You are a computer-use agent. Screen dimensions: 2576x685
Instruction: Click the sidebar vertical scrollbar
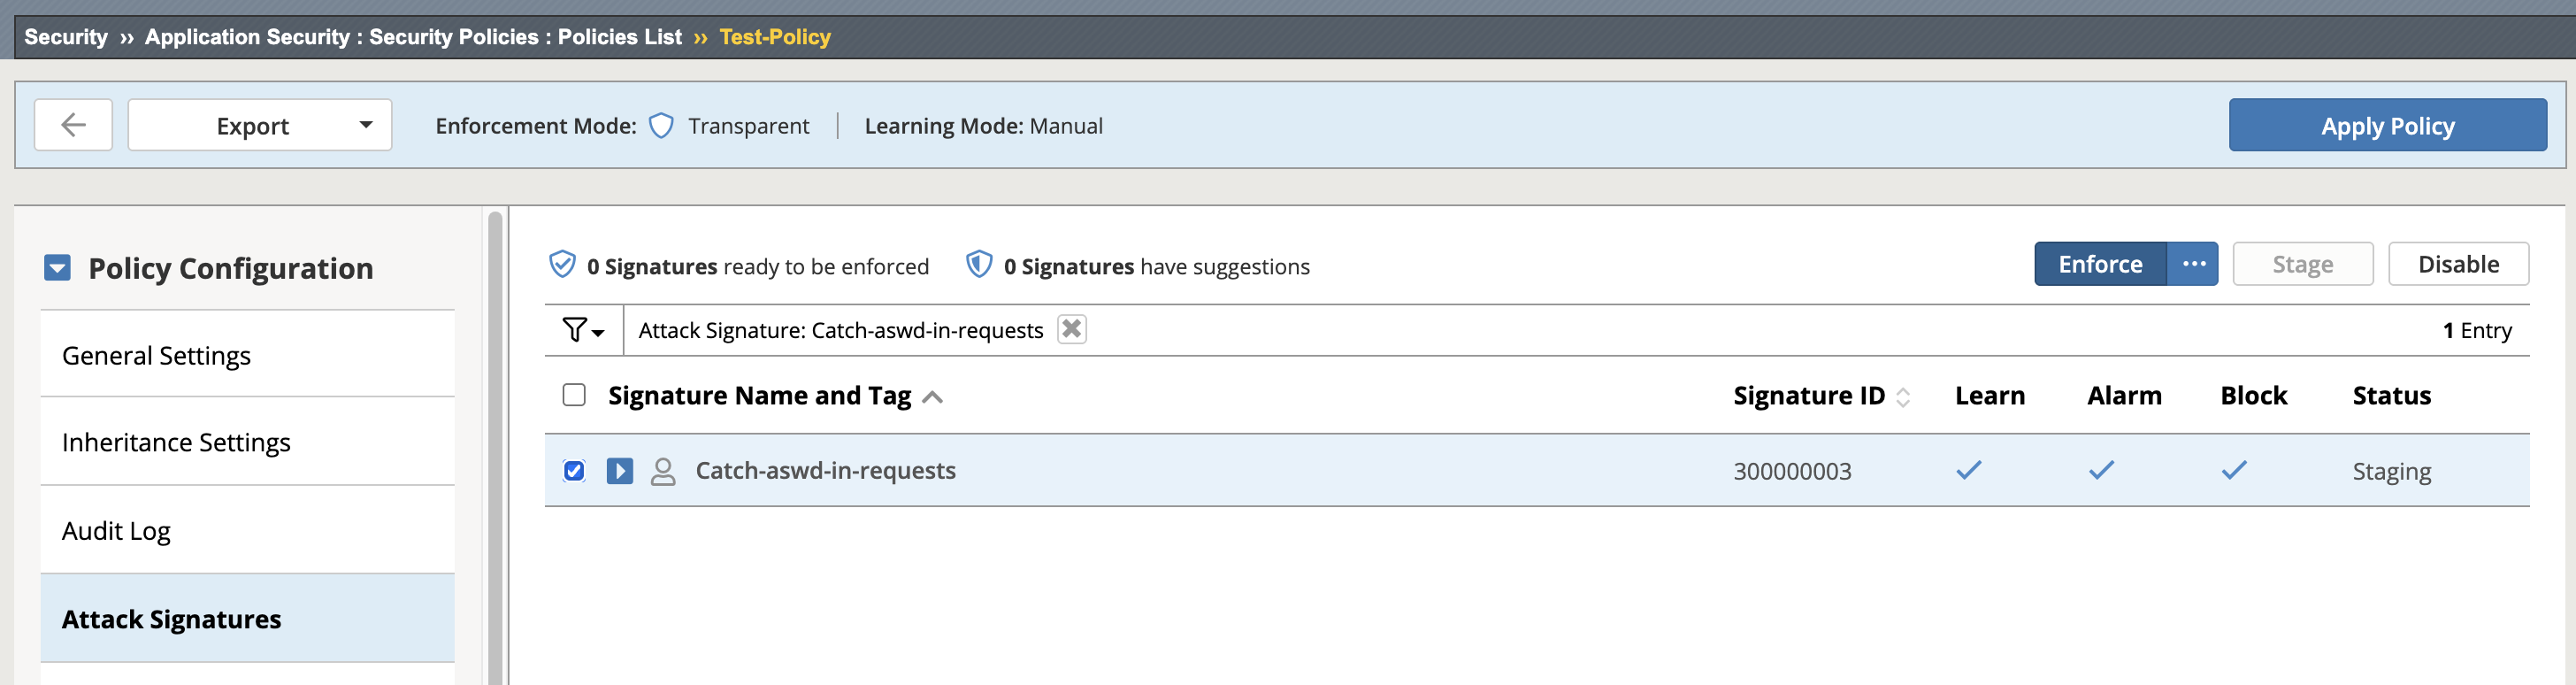point(495,447)
